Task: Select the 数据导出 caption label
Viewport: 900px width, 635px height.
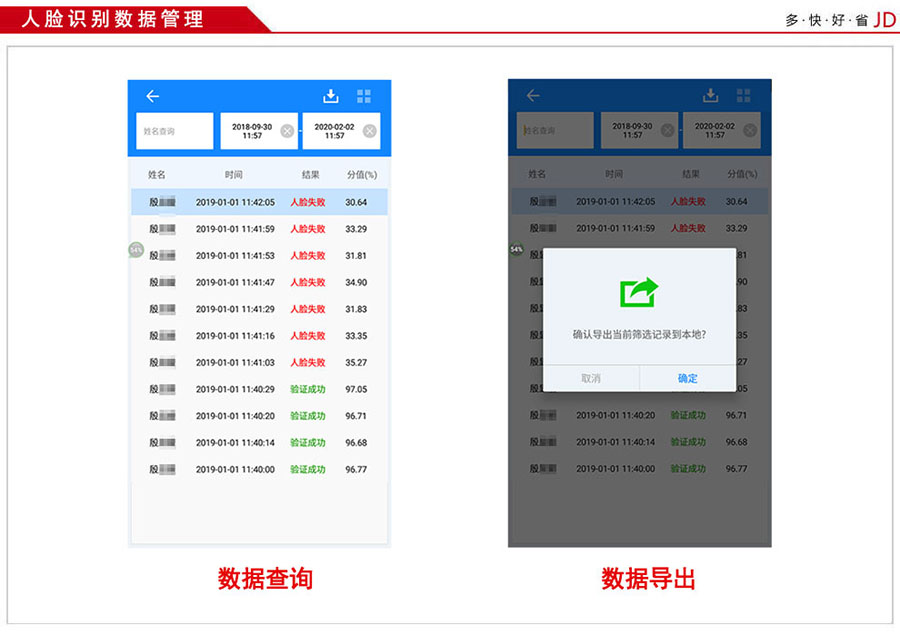Action: point(647,581)
